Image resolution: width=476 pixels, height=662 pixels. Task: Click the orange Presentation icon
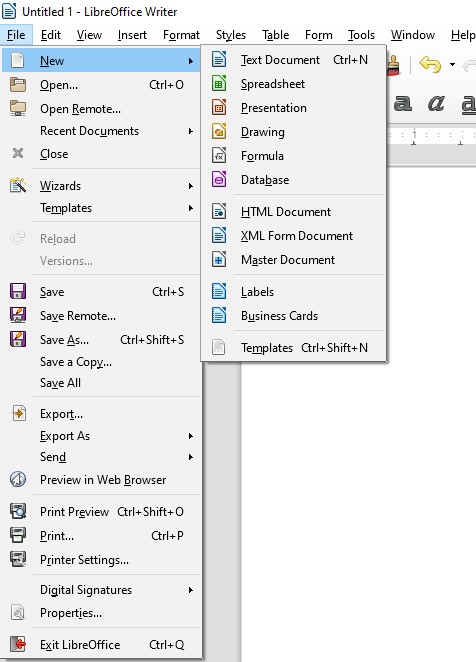point(219,108)
